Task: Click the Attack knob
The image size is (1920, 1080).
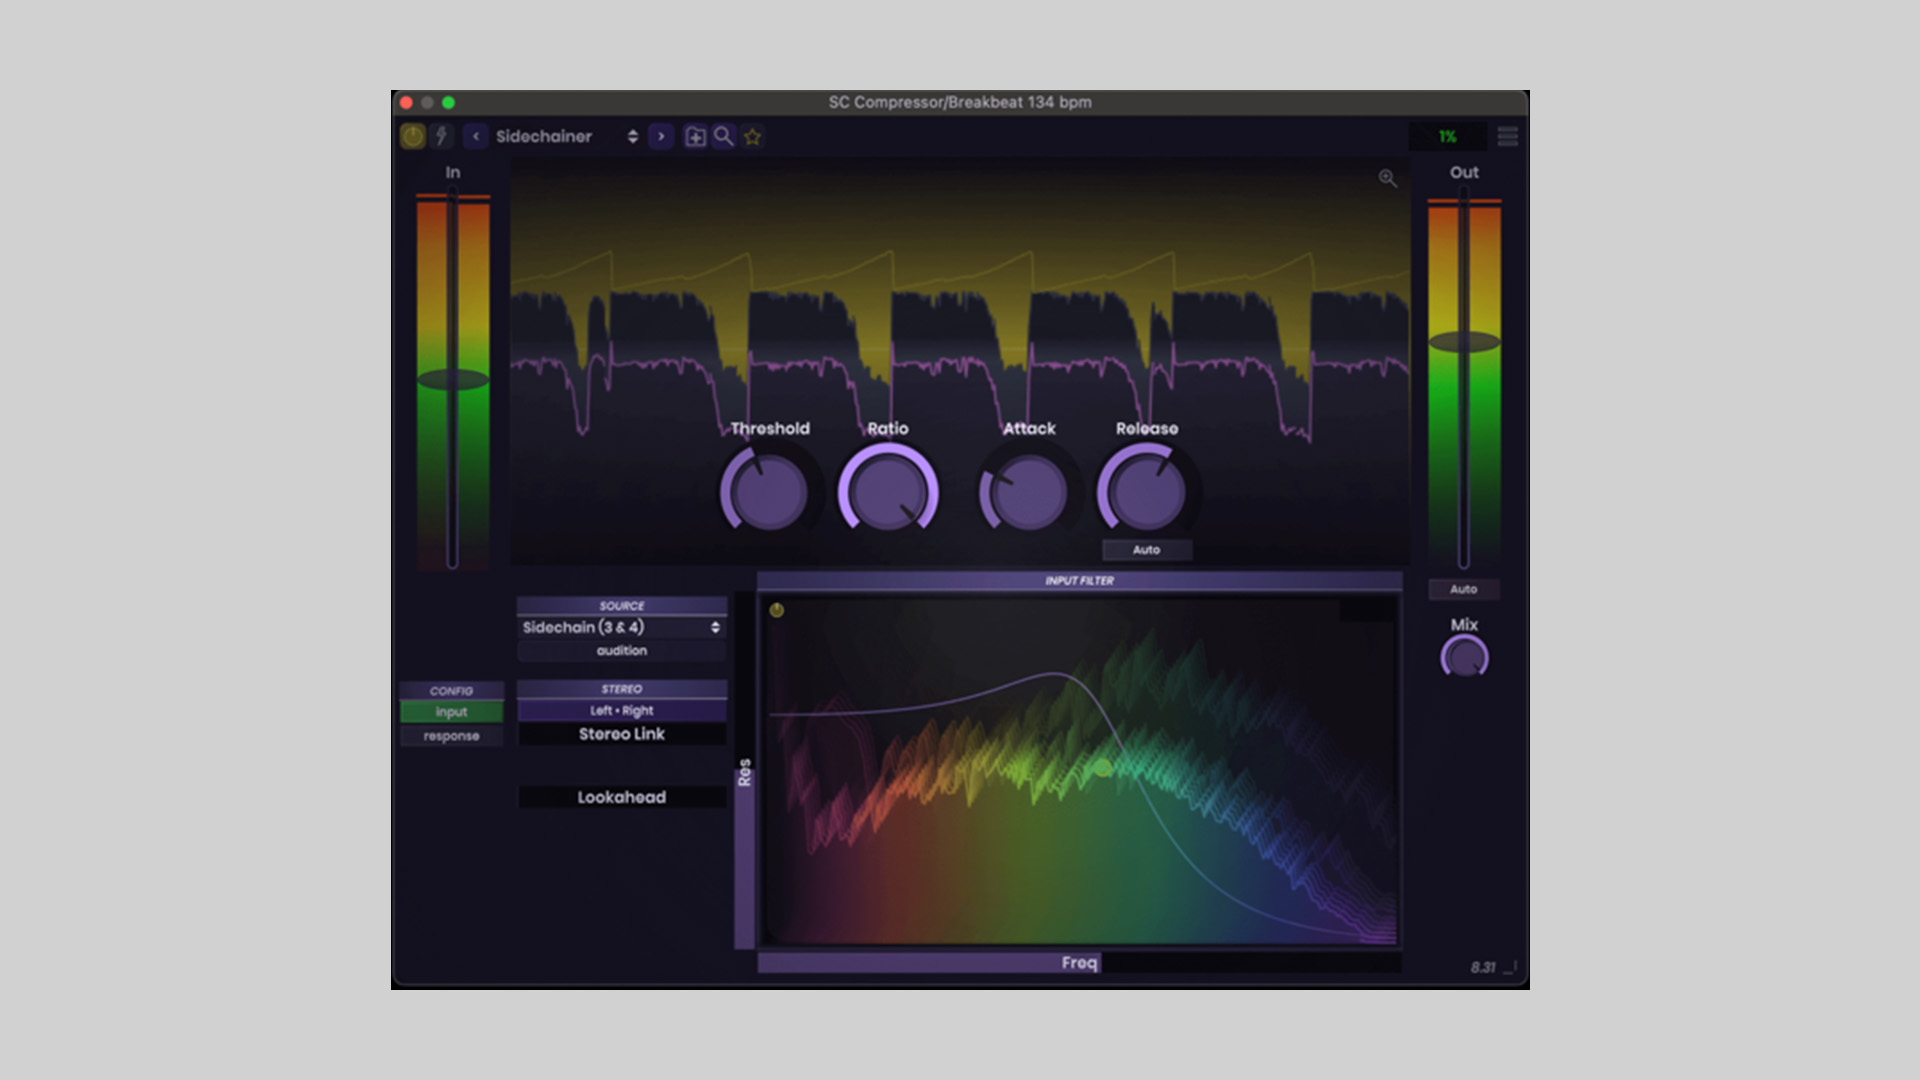Action: click(1029, 492)
